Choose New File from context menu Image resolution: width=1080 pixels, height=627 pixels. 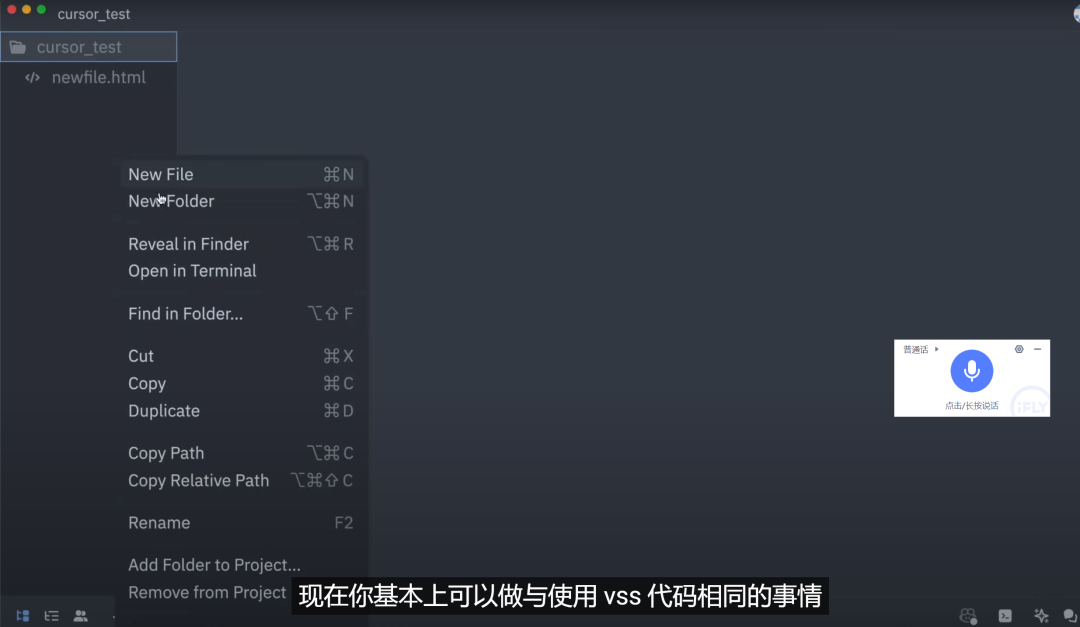[x=241, y=174]
